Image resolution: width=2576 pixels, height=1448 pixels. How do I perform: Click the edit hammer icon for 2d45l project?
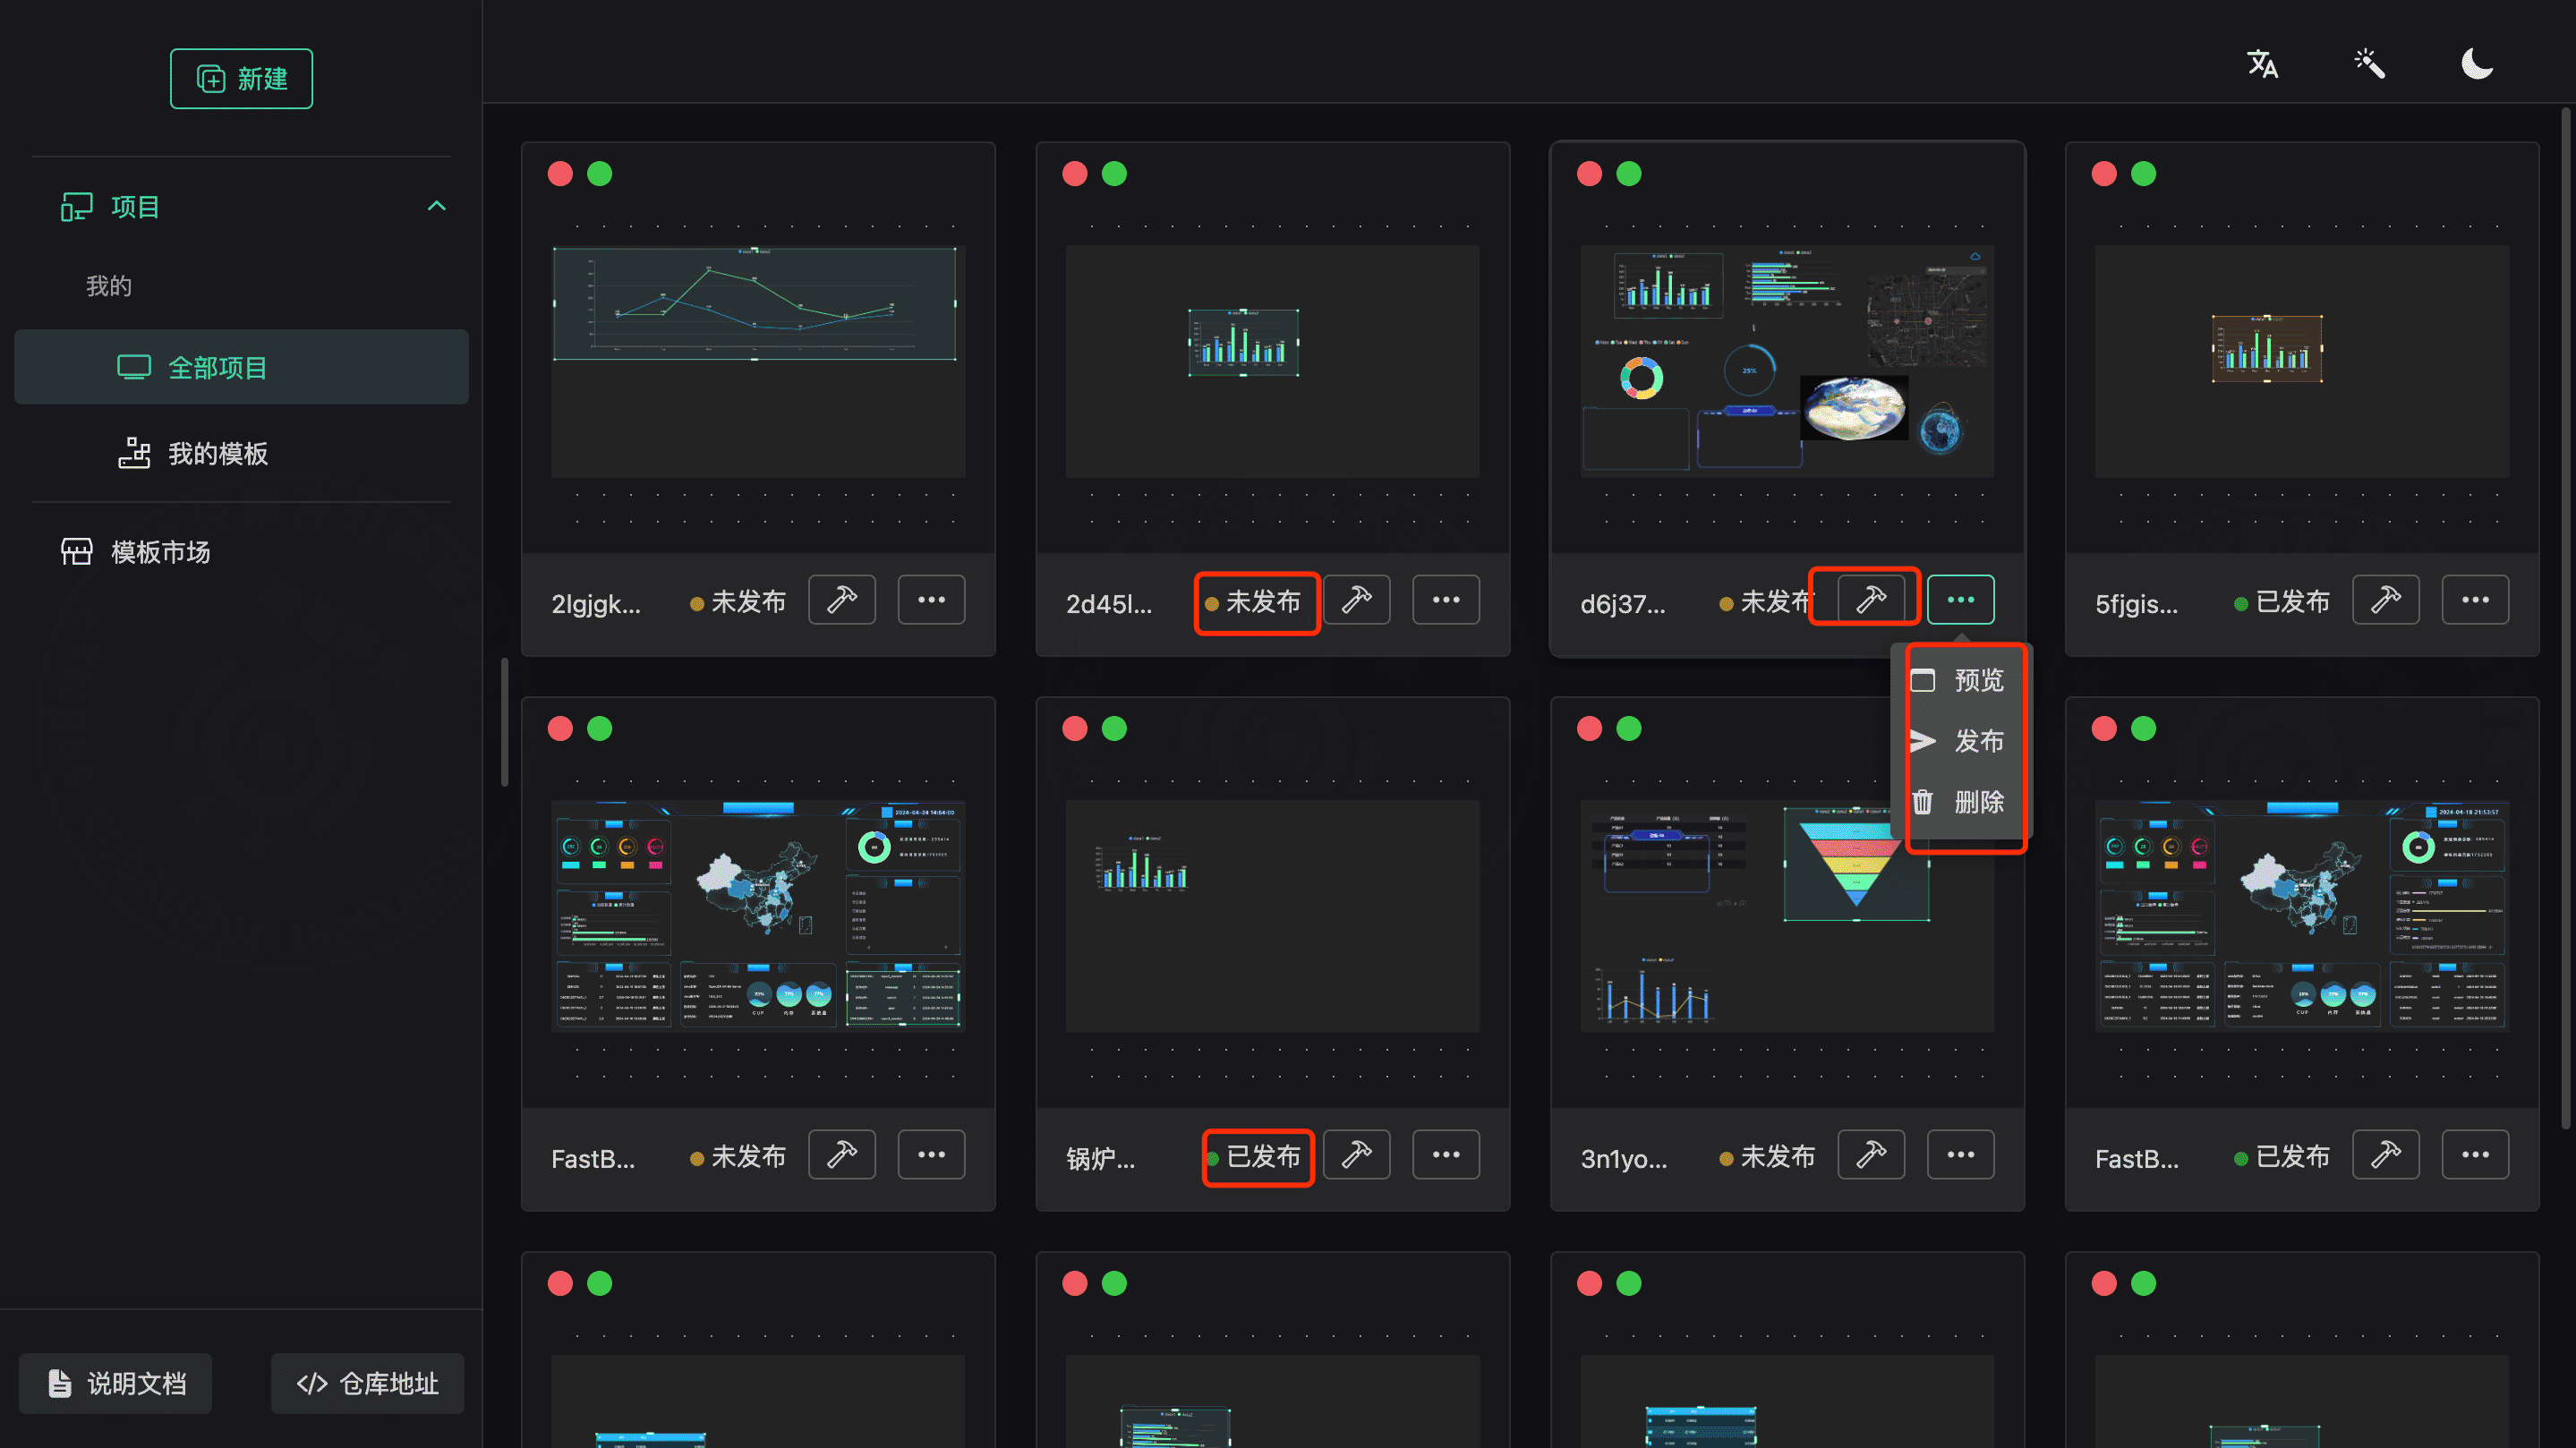click(x=1357, y=600)
